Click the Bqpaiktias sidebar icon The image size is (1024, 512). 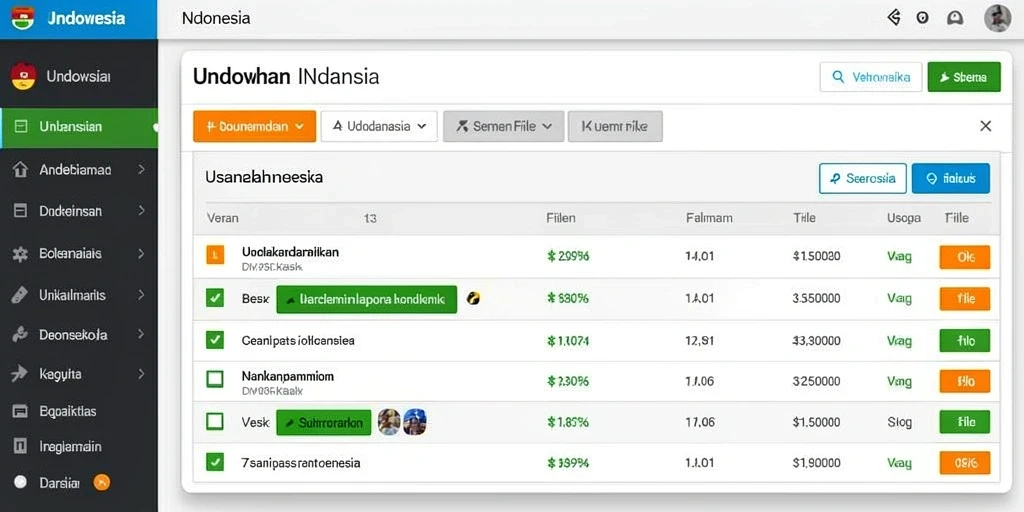pyautogui.click(x=20, y=411)
